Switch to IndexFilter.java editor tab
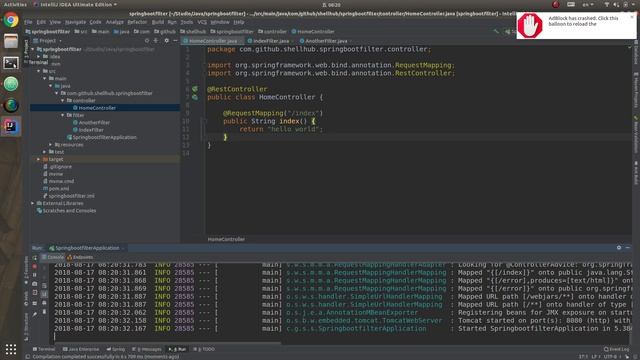Viewport: 640px width, 360px height. pyautogui.click(x=271, y=41)
